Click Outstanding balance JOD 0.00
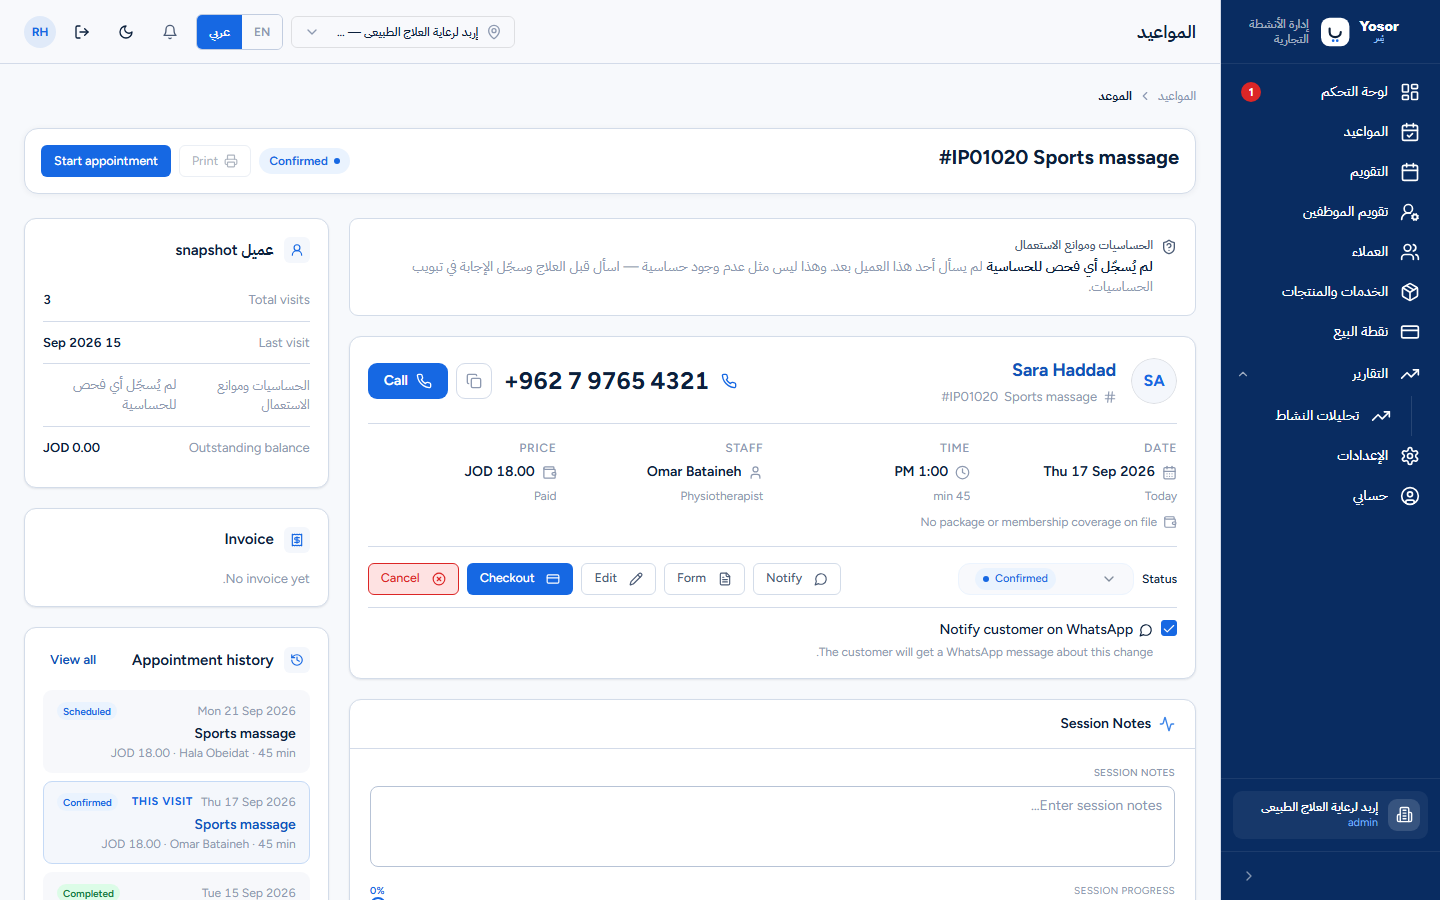1440x900 pixels. click(71, 448)
